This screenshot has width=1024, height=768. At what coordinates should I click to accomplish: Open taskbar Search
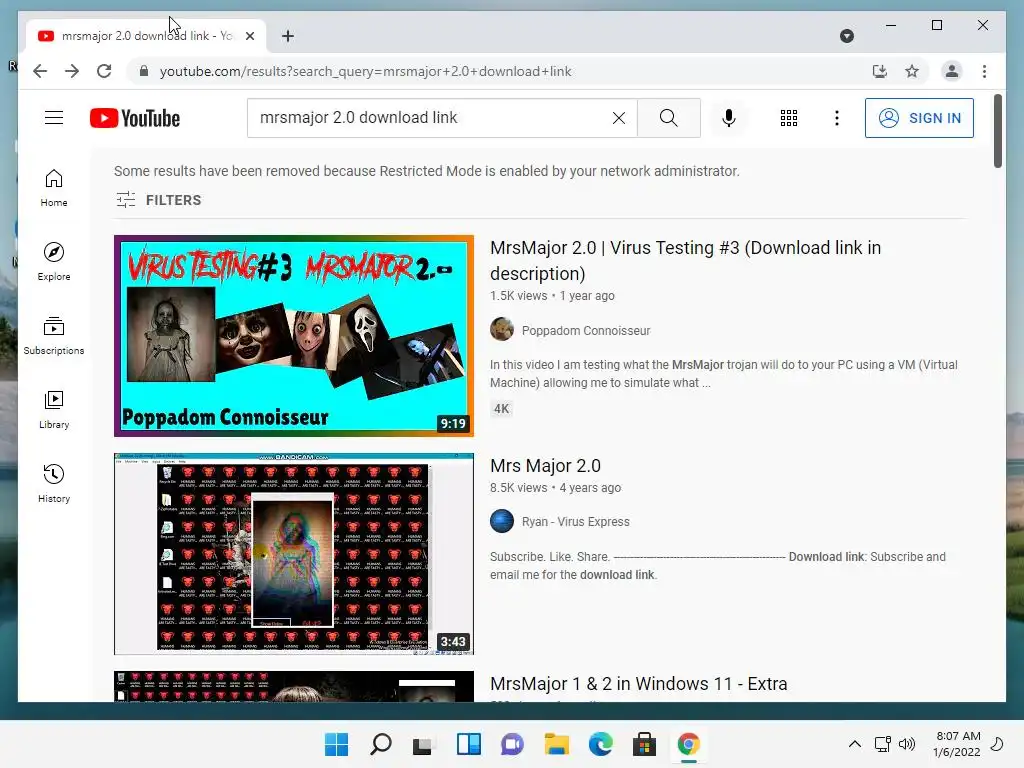[381, 744]
